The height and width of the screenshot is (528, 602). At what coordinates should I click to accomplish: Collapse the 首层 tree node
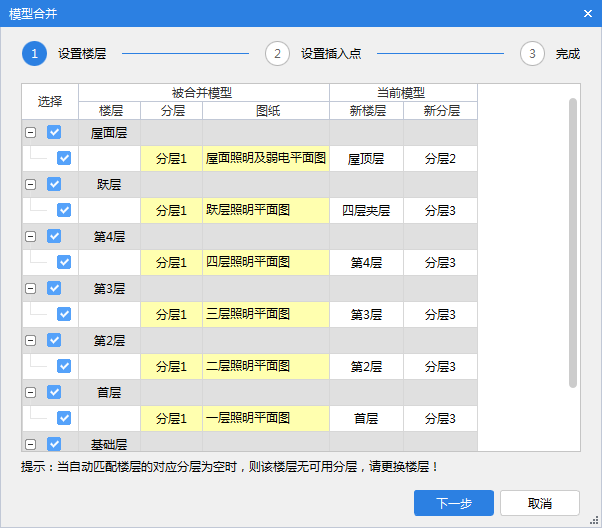tap(31, 392)
